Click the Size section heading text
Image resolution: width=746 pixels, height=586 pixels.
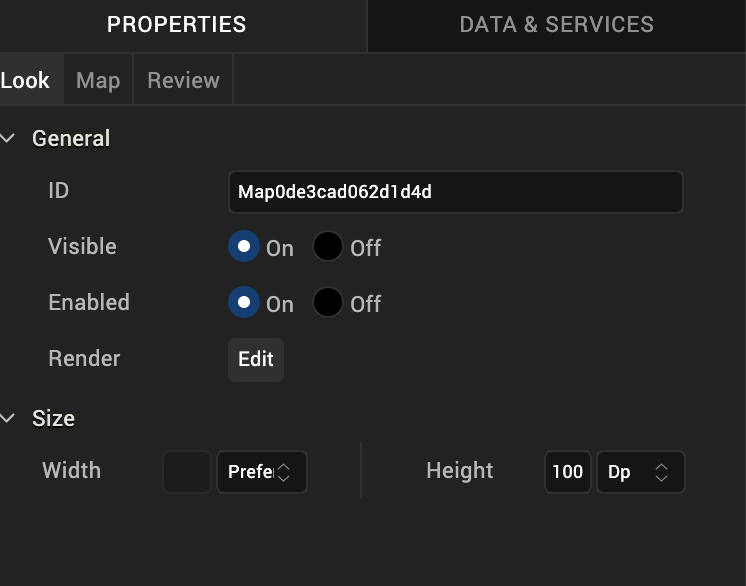(x=53, y=419)
